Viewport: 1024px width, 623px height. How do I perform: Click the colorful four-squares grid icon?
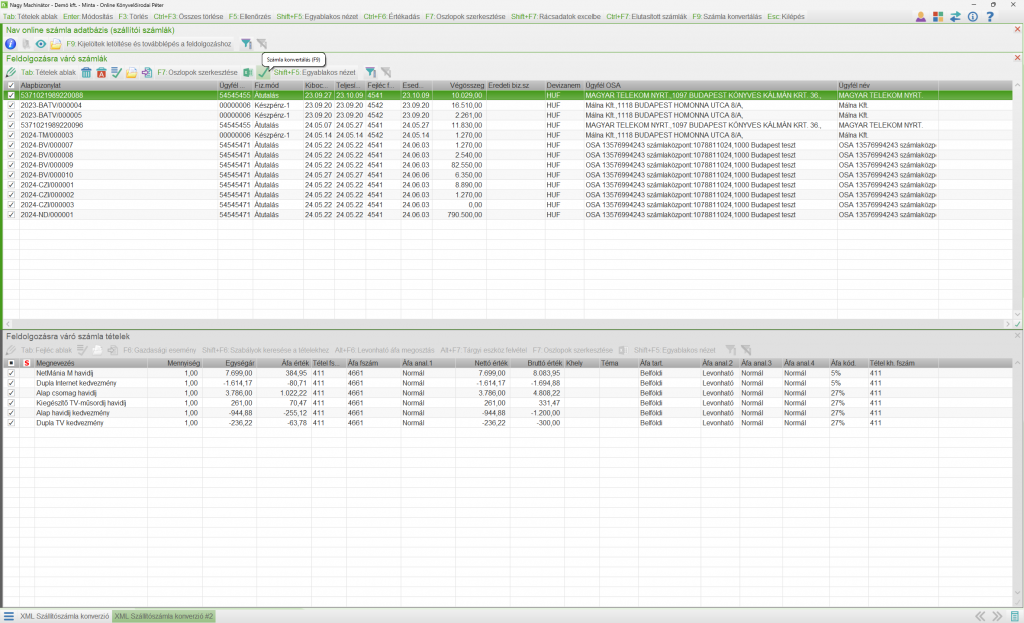click(938, 17)
